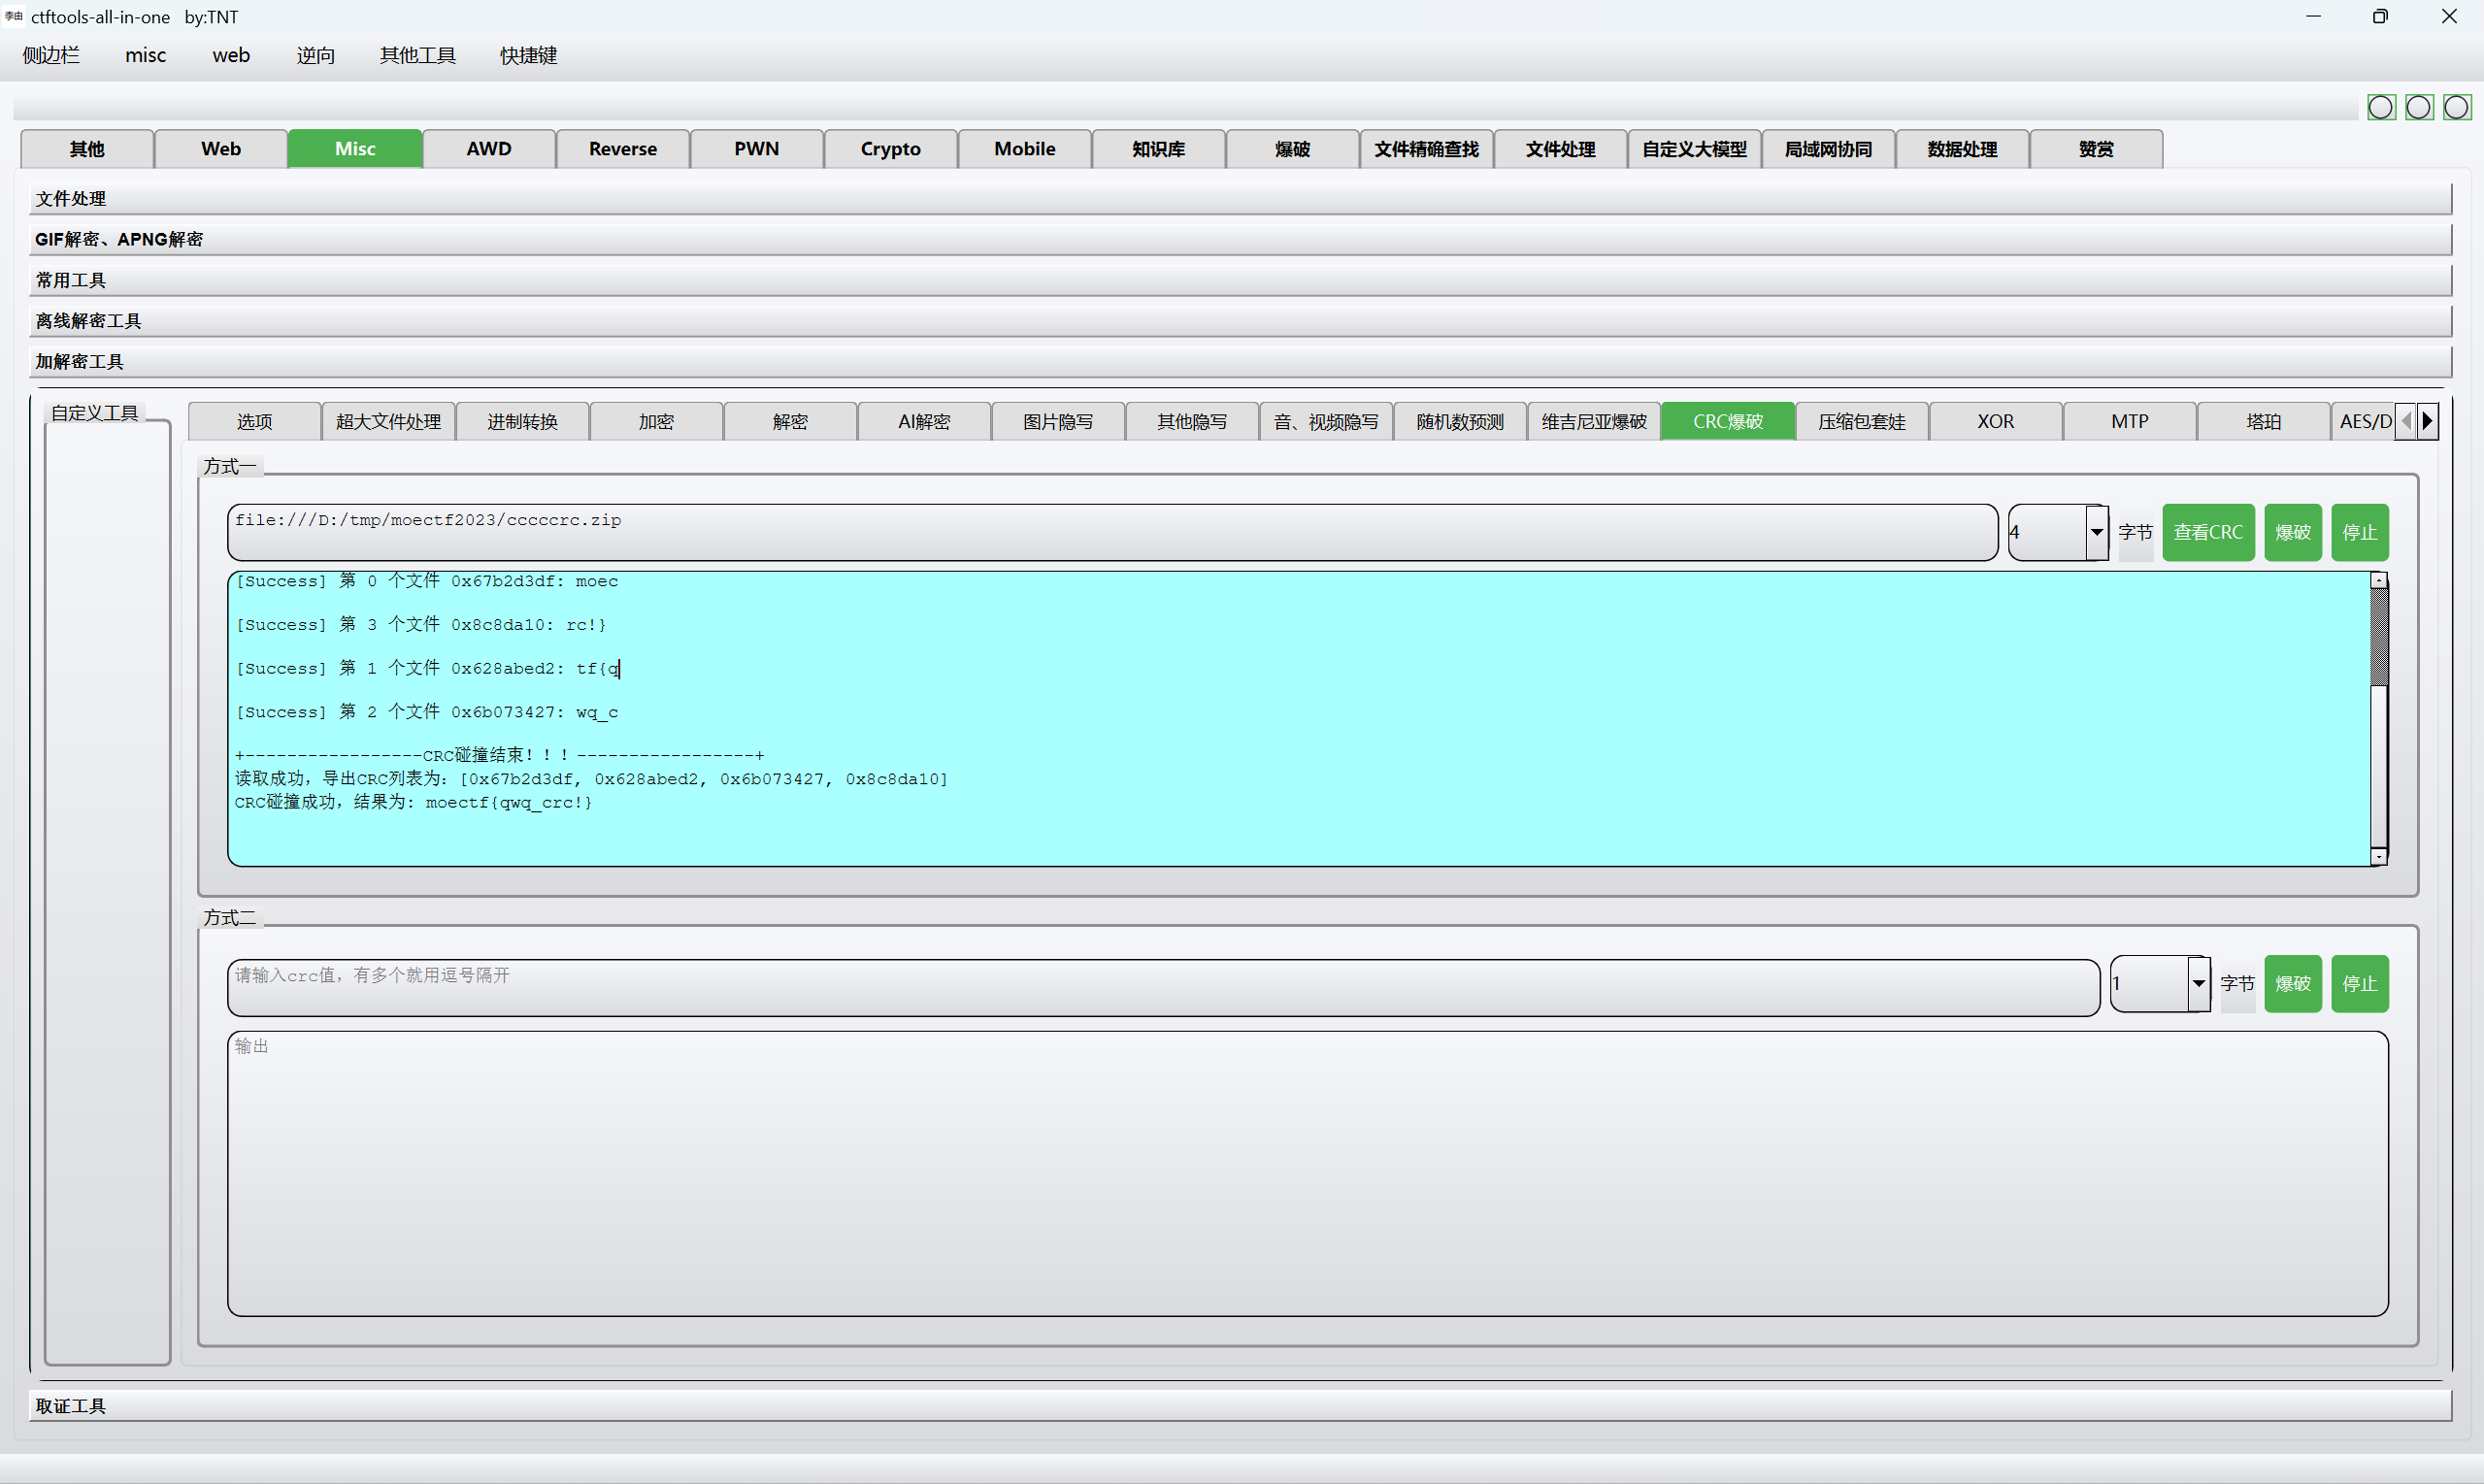This screenshot has width=2484, height=1484.
Task: Switch to the Web main tab
Action: pos(221,149)
